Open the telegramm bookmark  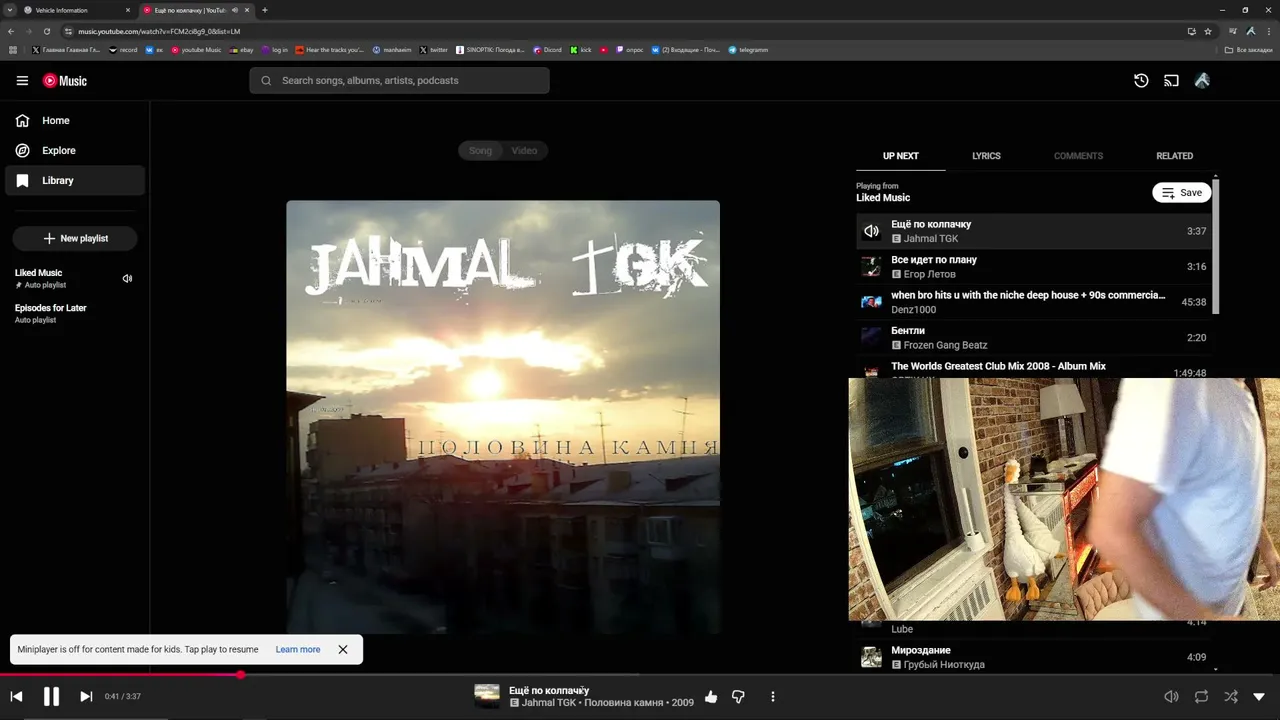(748, 50)
